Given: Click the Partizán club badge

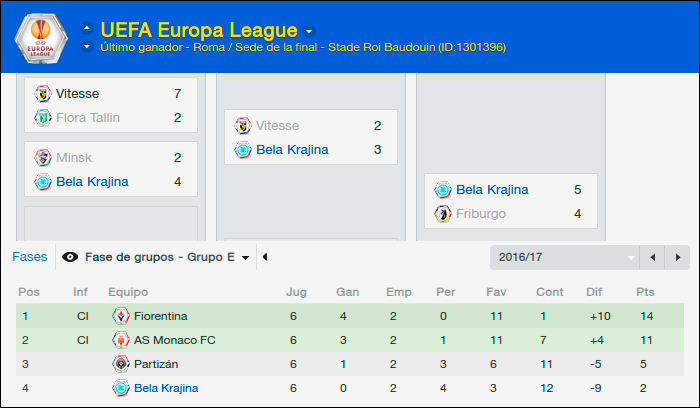Looking at the screenshot, I should click(121, 364).
